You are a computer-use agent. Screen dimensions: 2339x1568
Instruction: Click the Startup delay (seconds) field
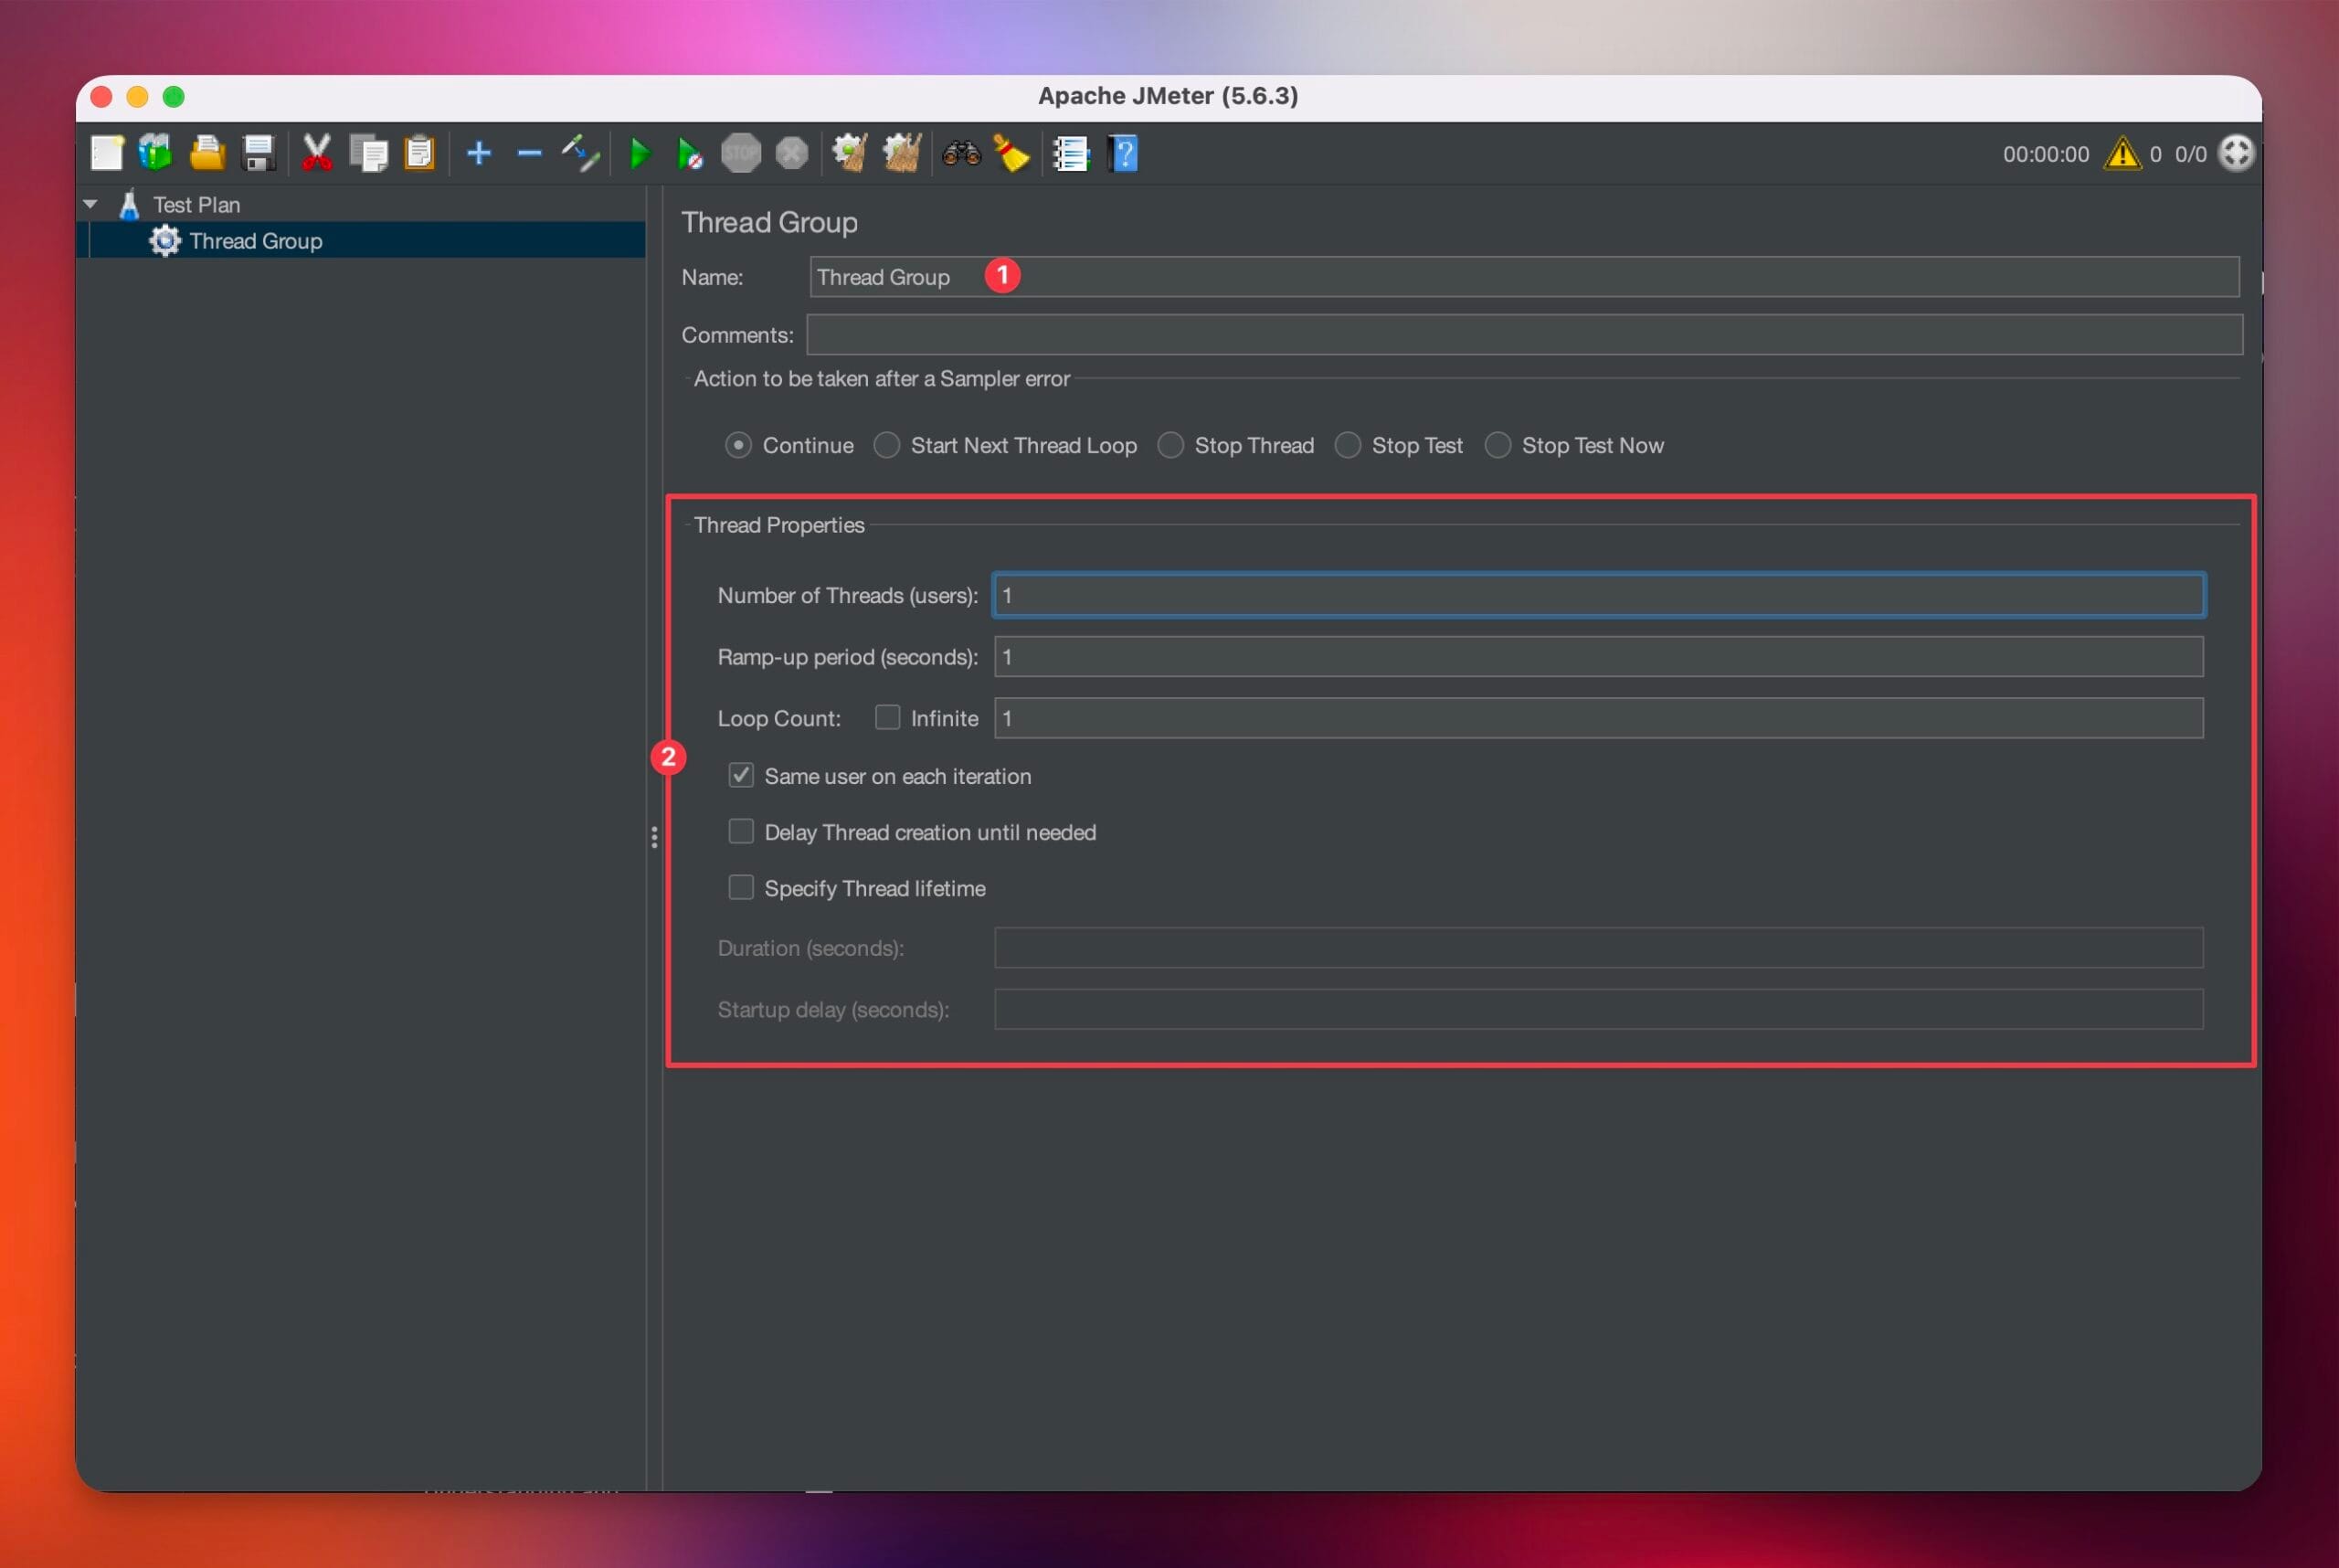point(1598,1010)
